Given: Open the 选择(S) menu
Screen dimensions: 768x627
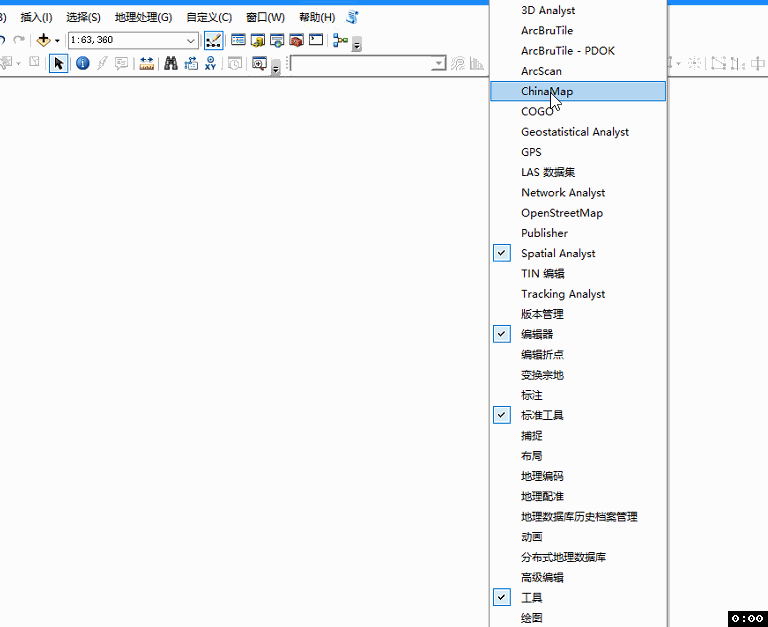Looking at the screenshot, I should coord(83,18).
